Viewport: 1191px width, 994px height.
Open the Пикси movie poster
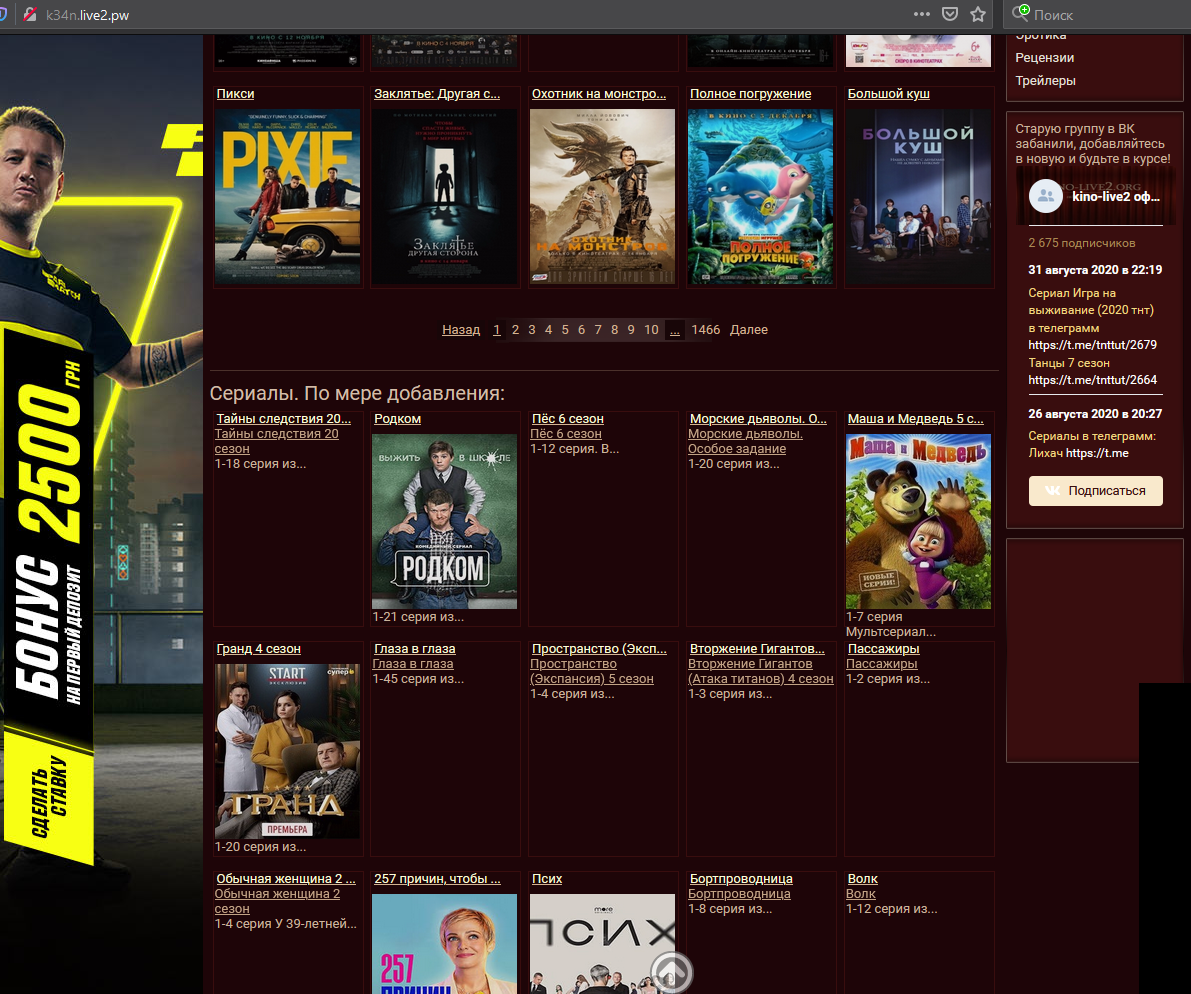(287, 197)
